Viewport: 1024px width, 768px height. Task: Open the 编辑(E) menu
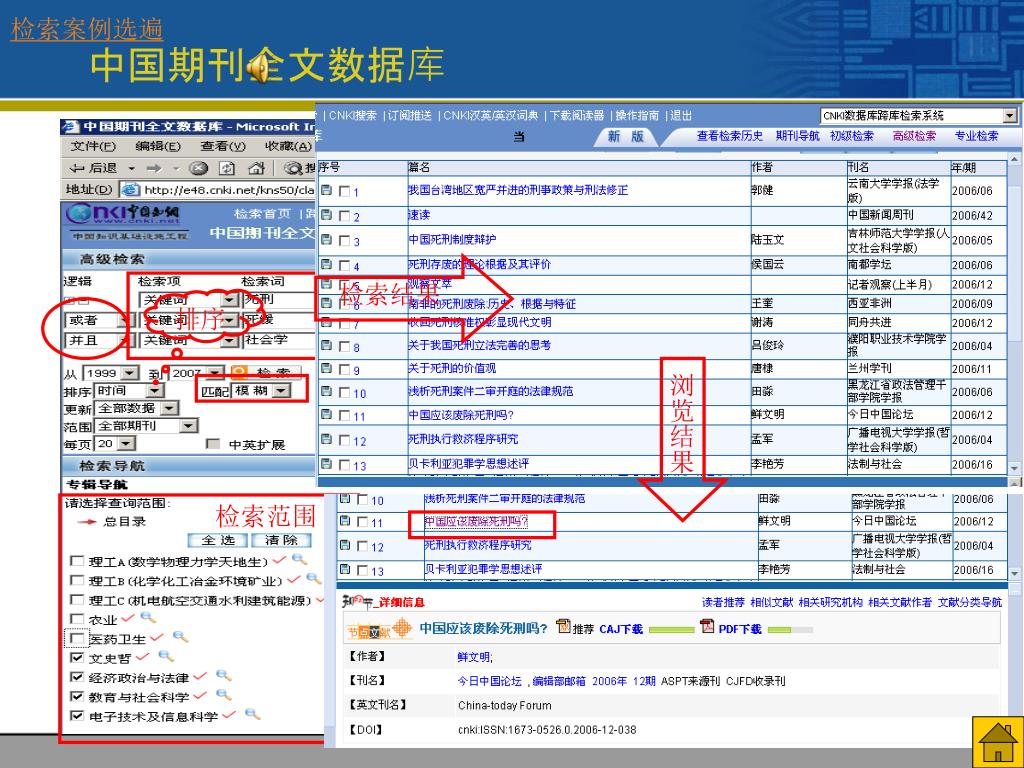(x=158, y=146)
